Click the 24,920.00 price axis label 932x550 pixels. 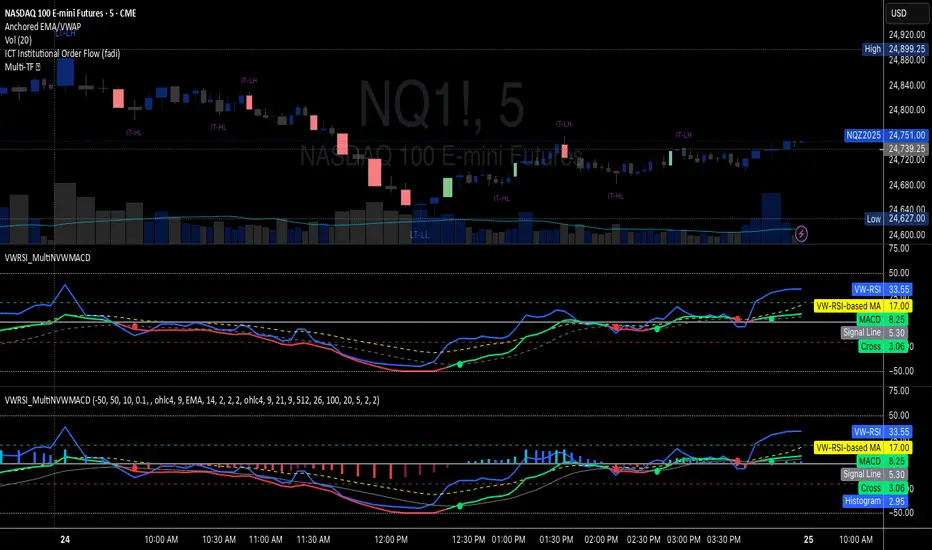pos(907,34)
